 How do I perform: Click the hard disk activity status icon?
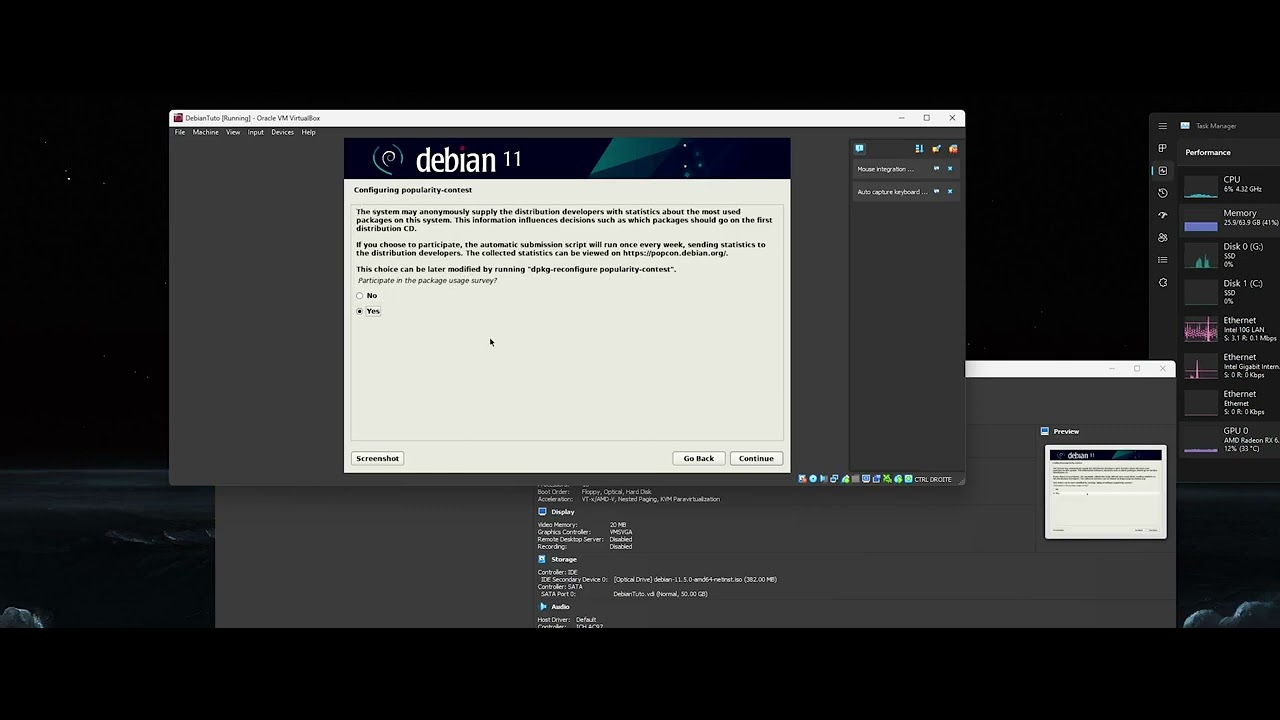[x=802, y=479]
